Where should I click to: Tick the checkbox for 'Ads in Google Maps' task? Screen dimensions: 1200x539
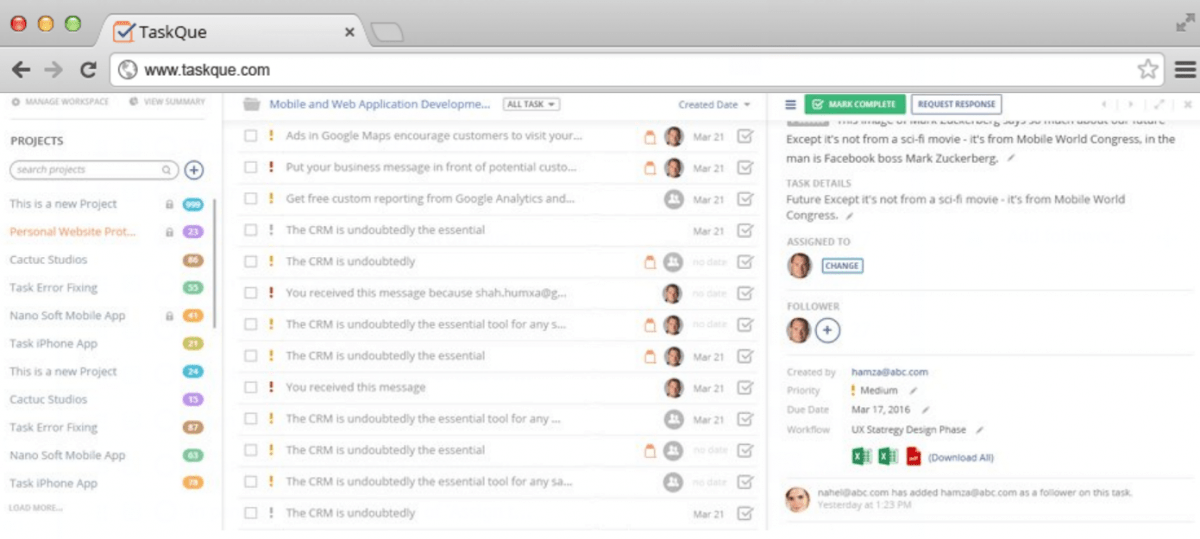pos(251,136)
